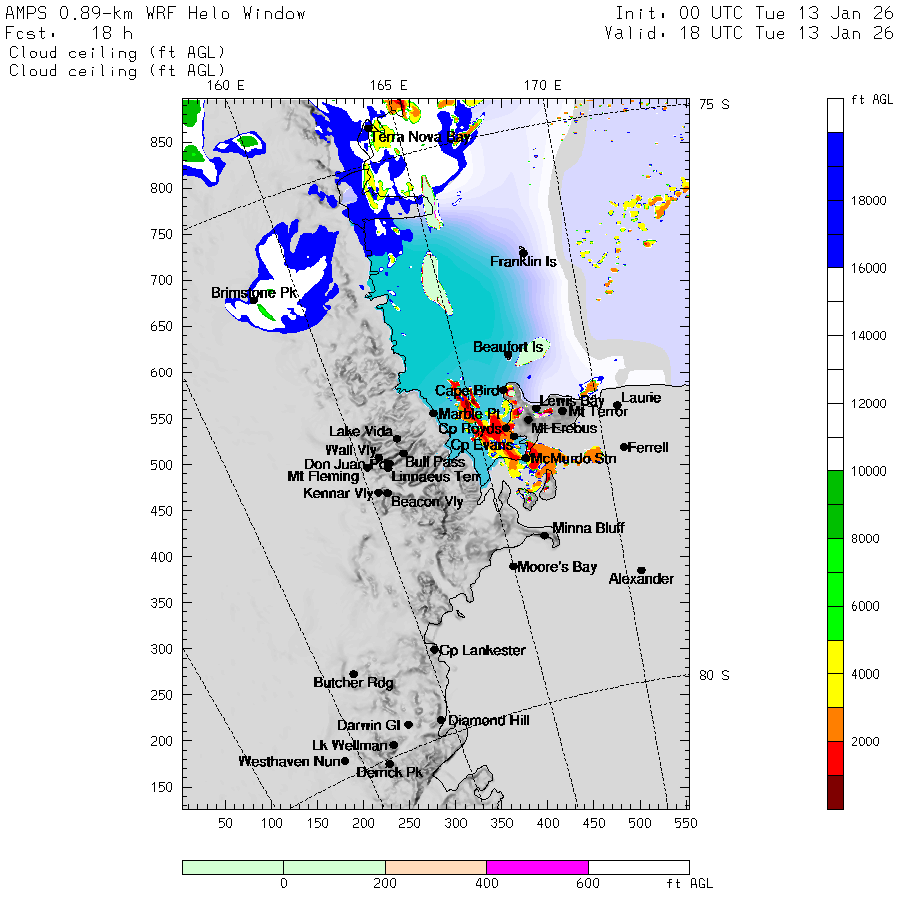Click the McMurdo Stn station label
This screenshot has width=900, height=900.
point(573,458)
